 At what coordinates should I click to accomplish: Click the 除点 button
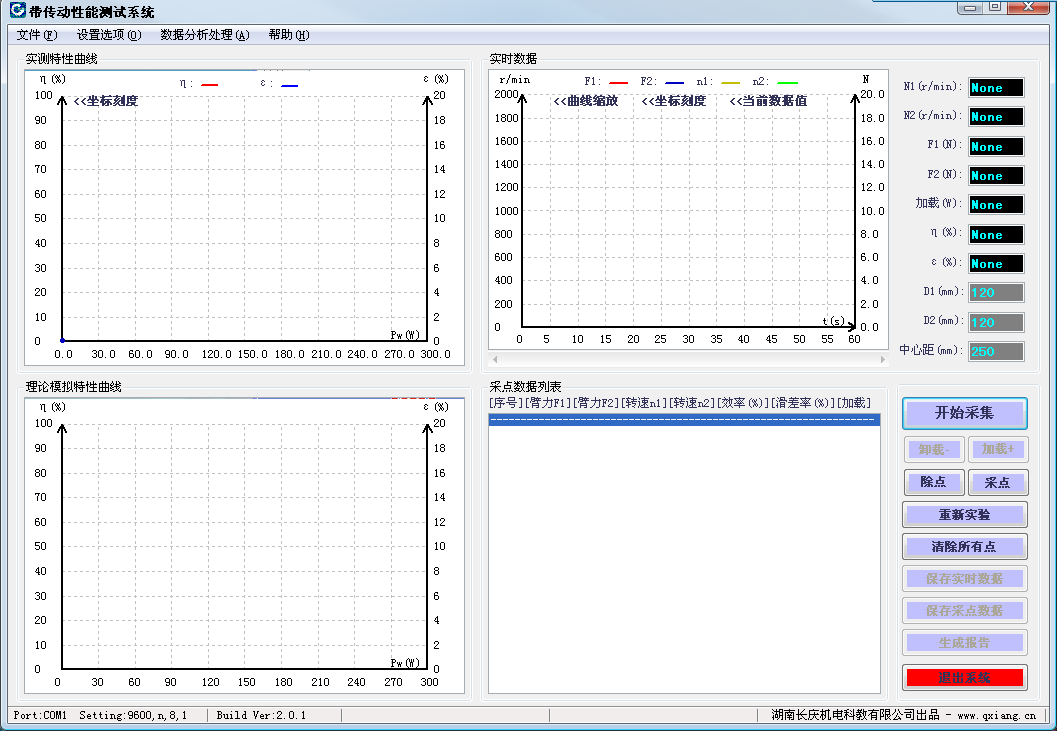(933, 483)
